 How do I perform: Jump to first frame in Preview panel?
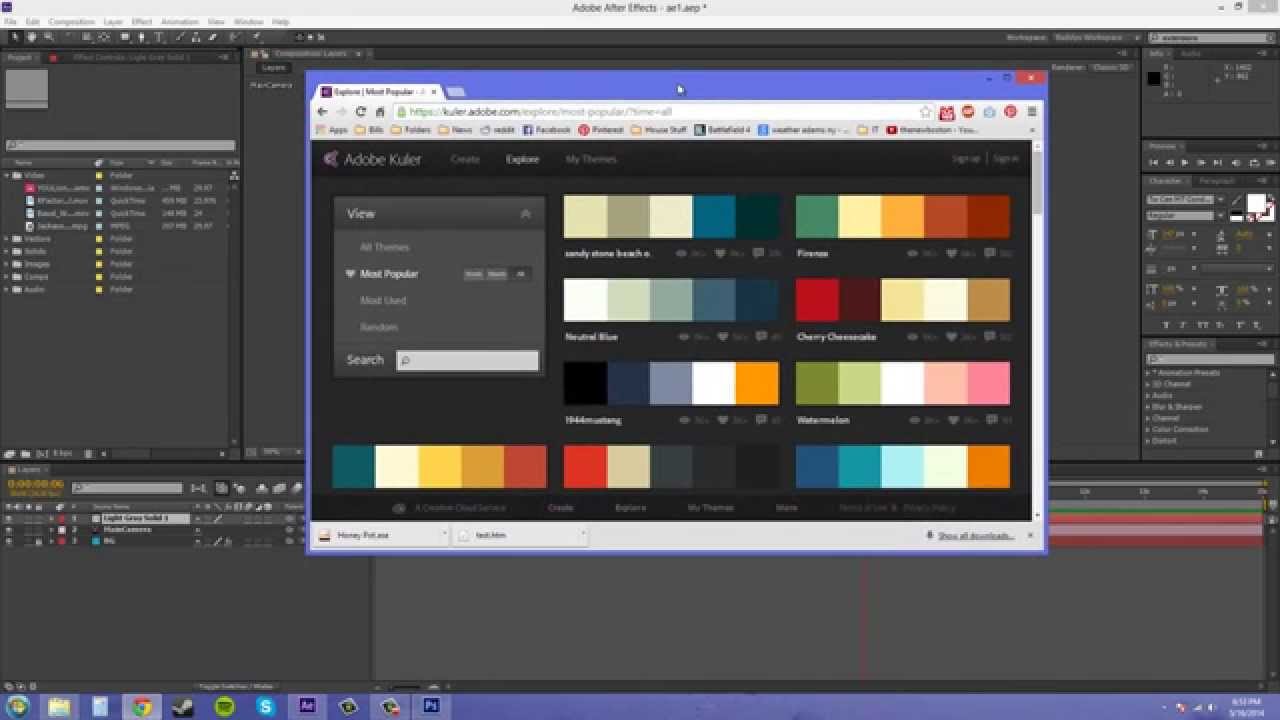1155,162
